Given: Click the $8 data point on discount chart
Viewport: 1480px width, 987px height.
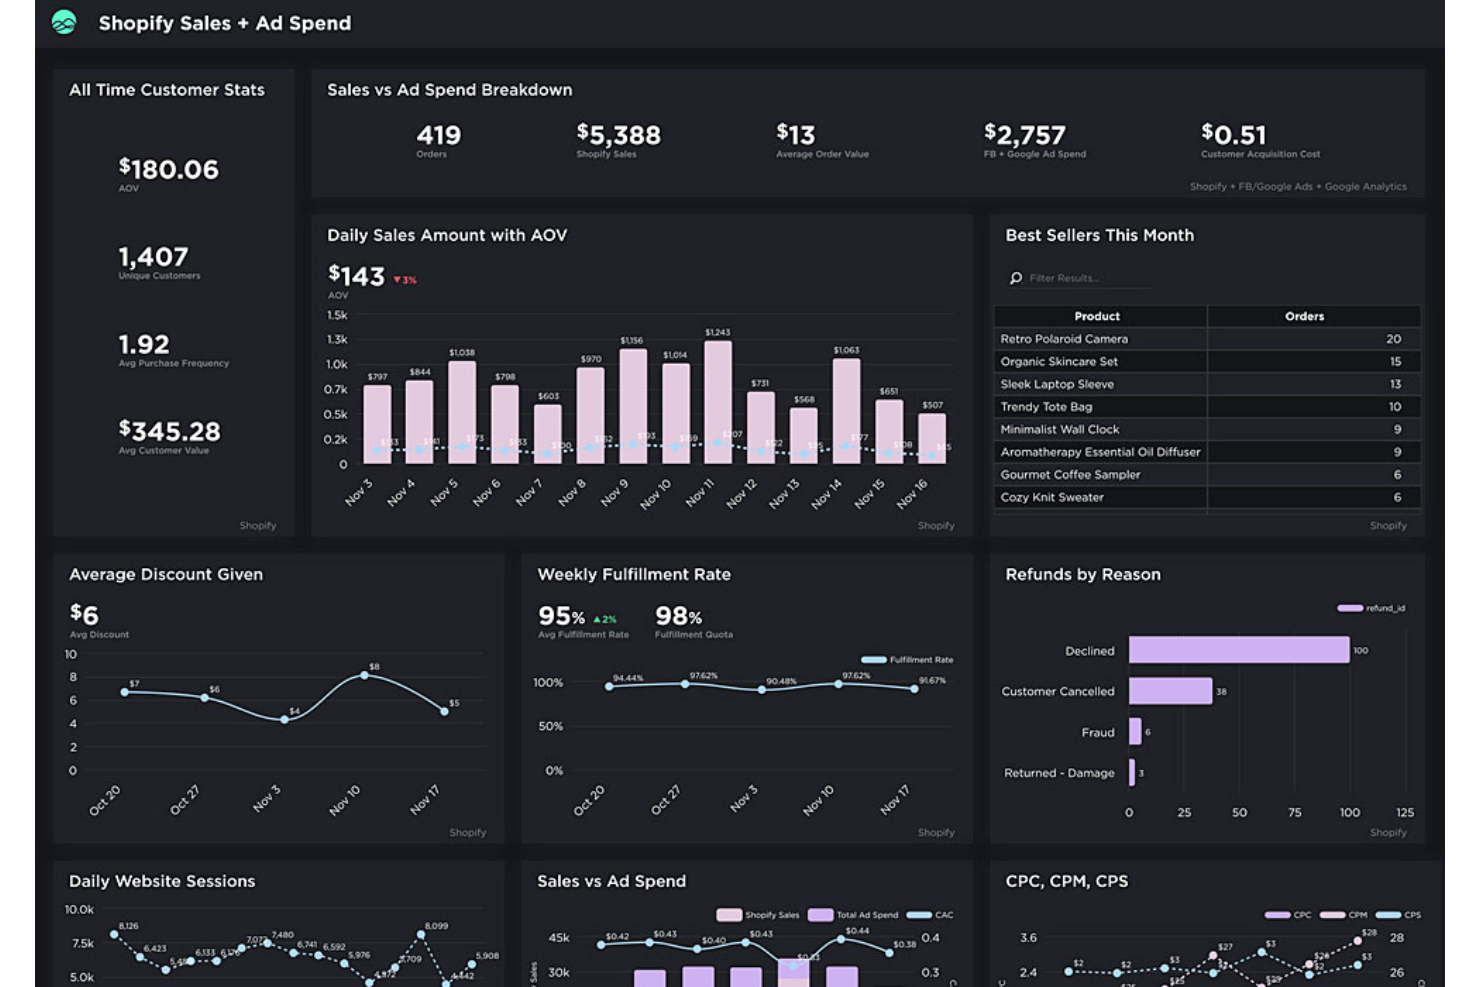Looking at the screenshot, I should coord(365,676).
